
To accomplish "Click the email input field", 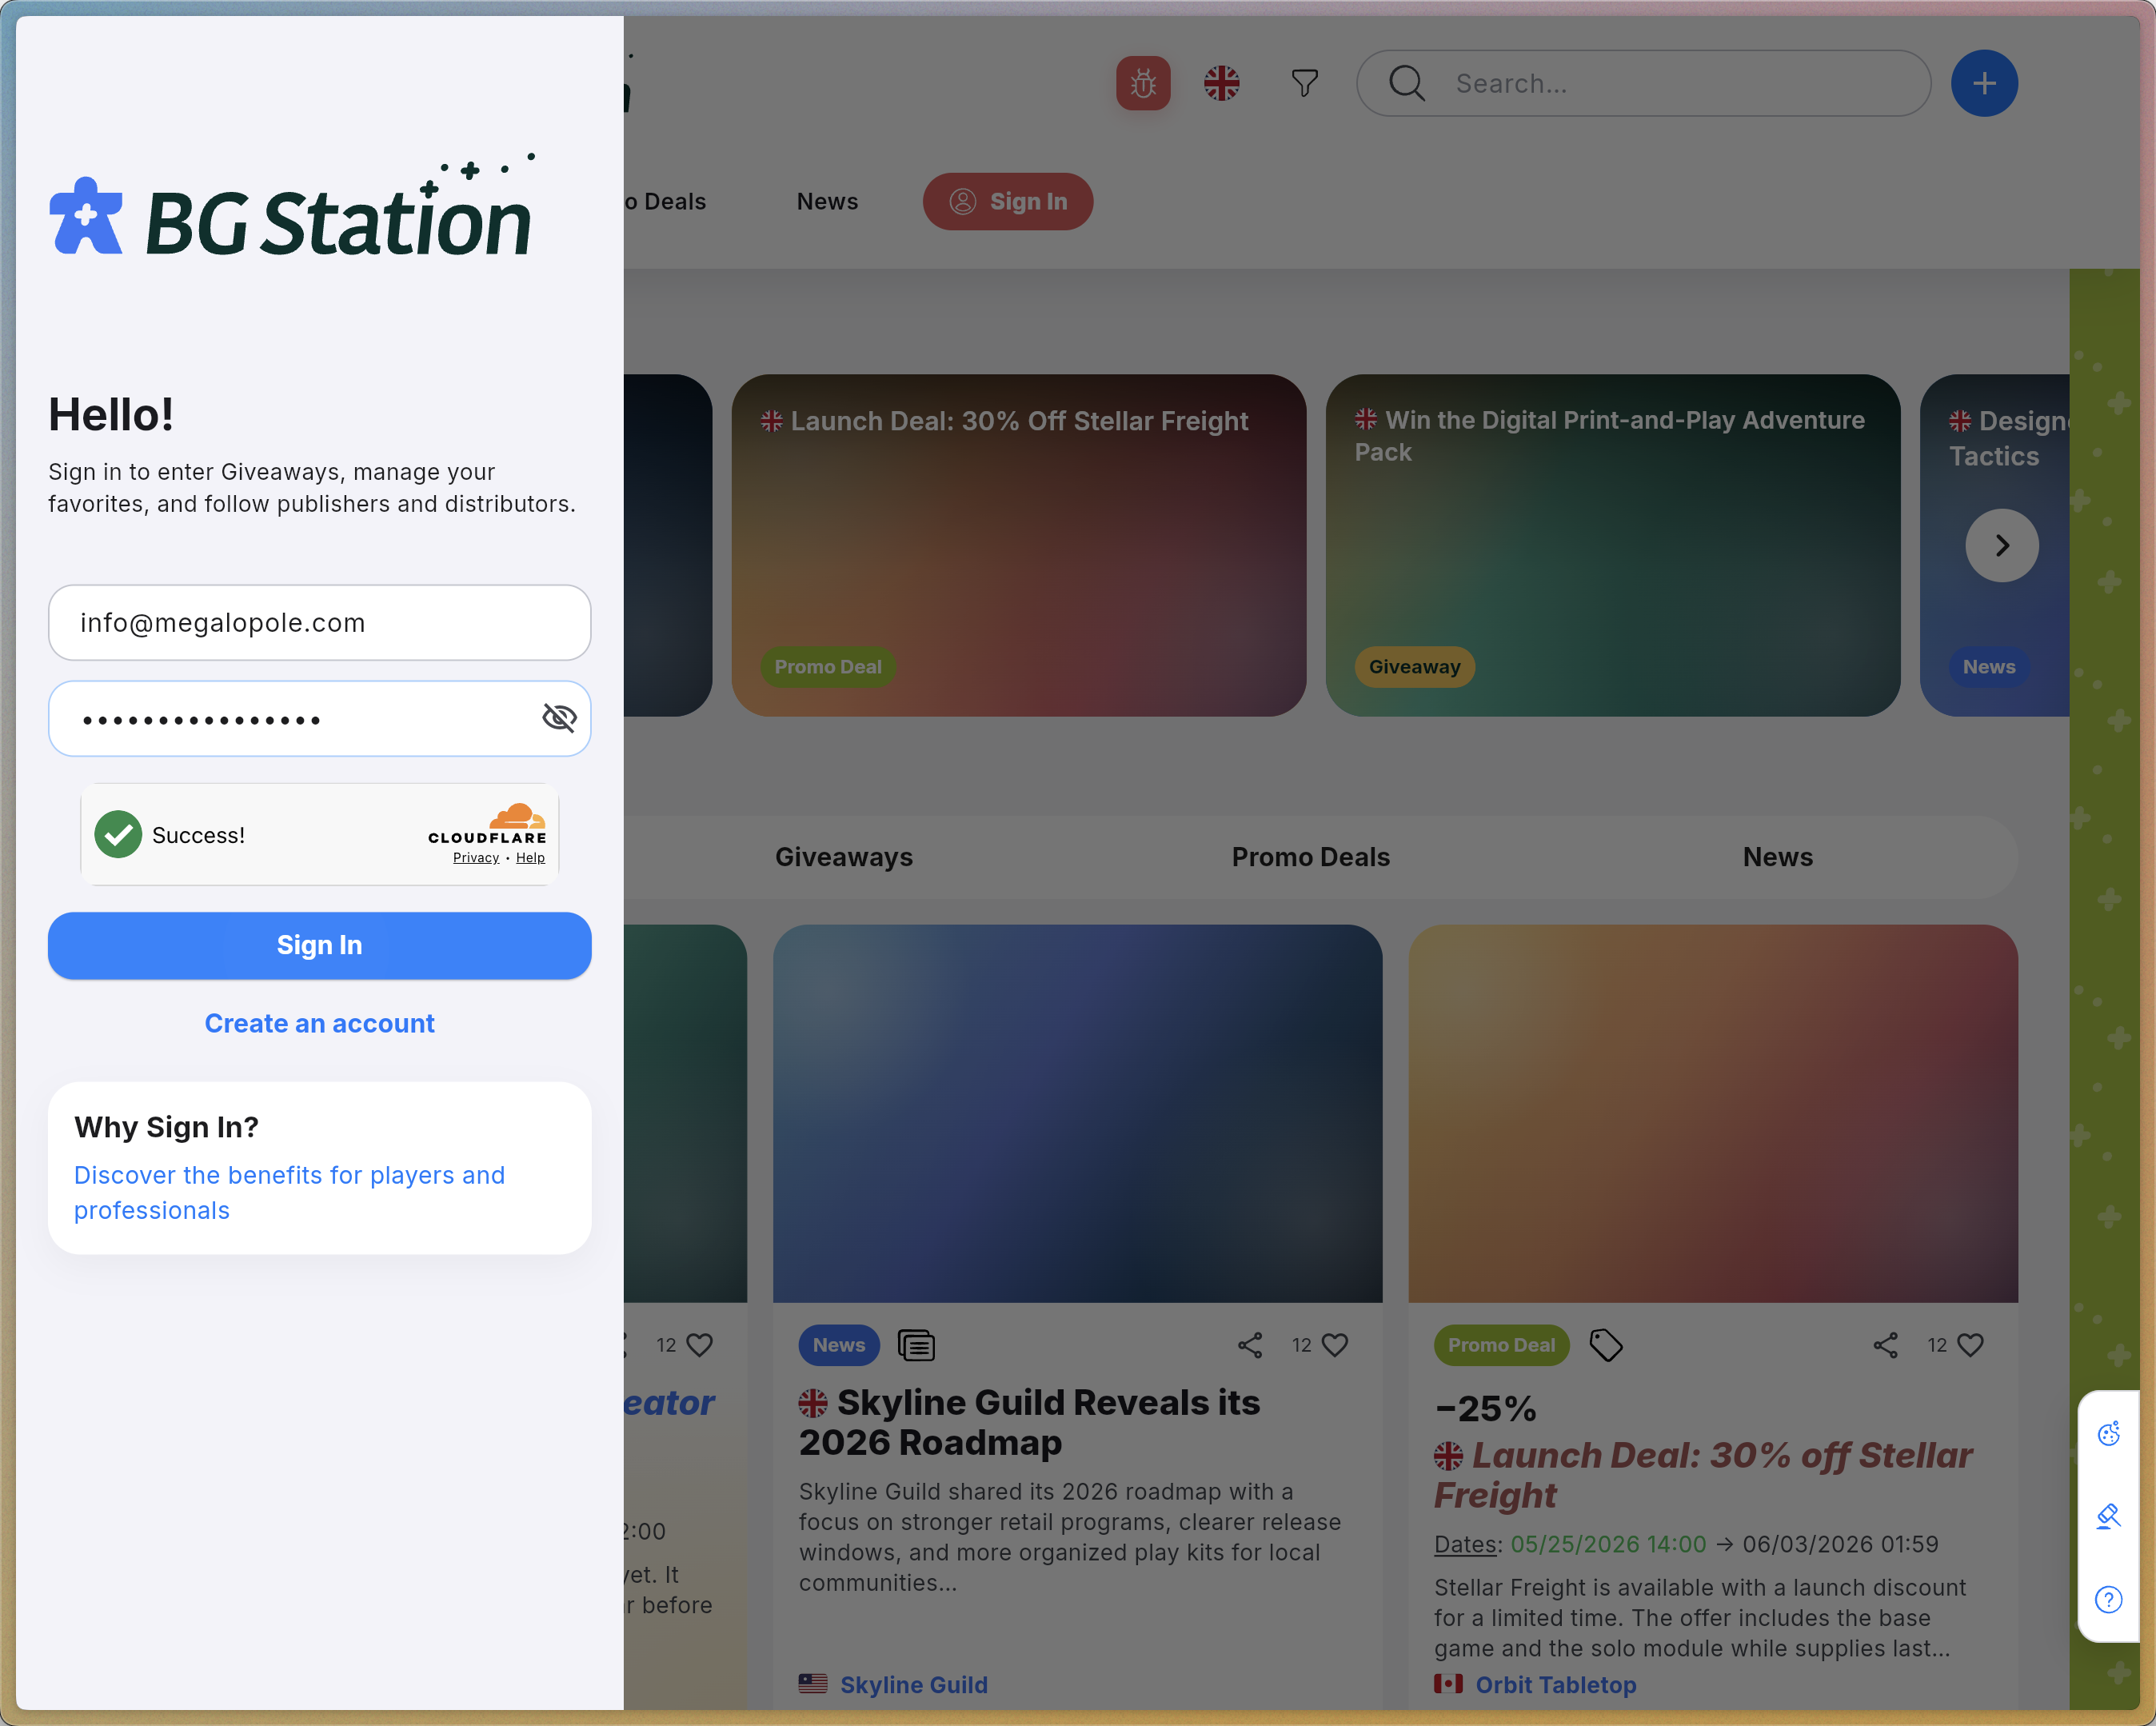I will pos(319,622).
